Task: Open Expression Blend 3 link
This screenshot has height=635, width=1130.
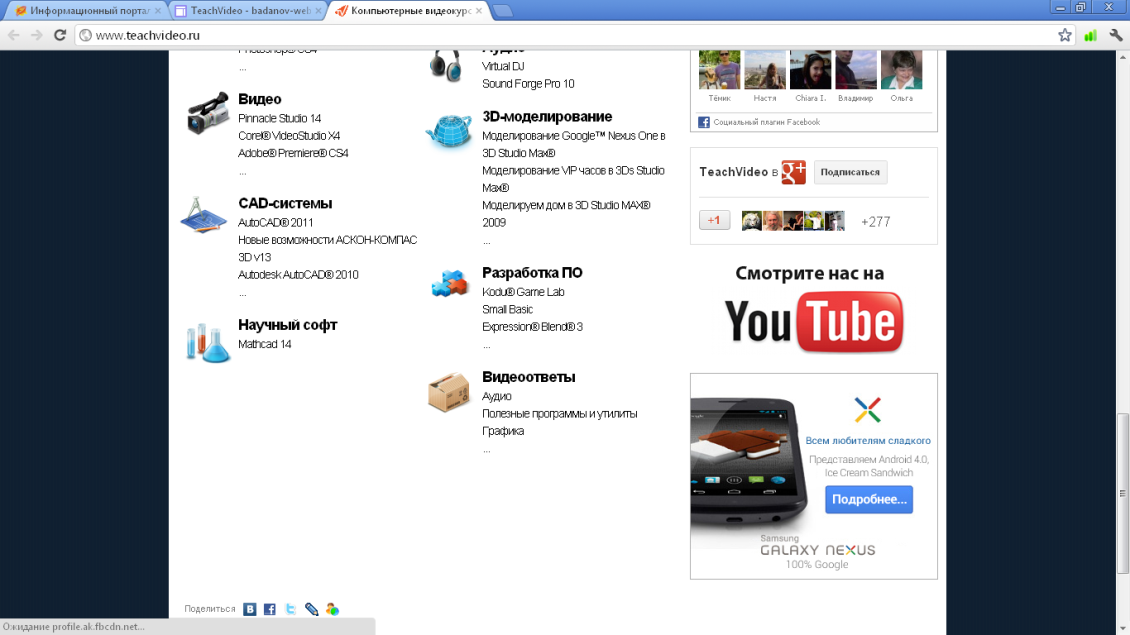Action: 533,327
